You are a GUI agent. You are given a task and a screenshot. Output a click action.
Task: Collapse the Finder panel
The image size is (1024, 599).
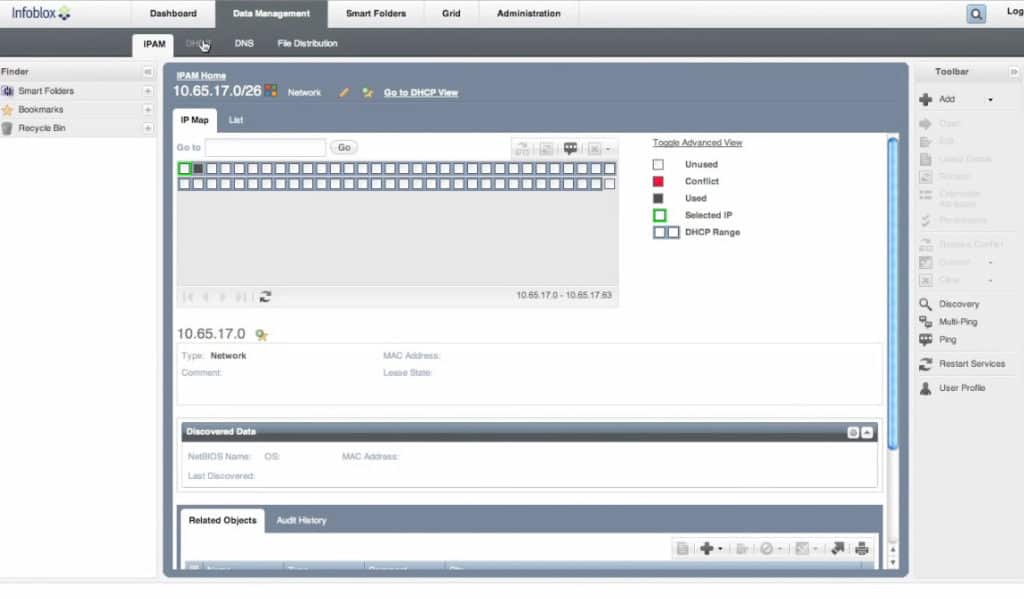148,72
